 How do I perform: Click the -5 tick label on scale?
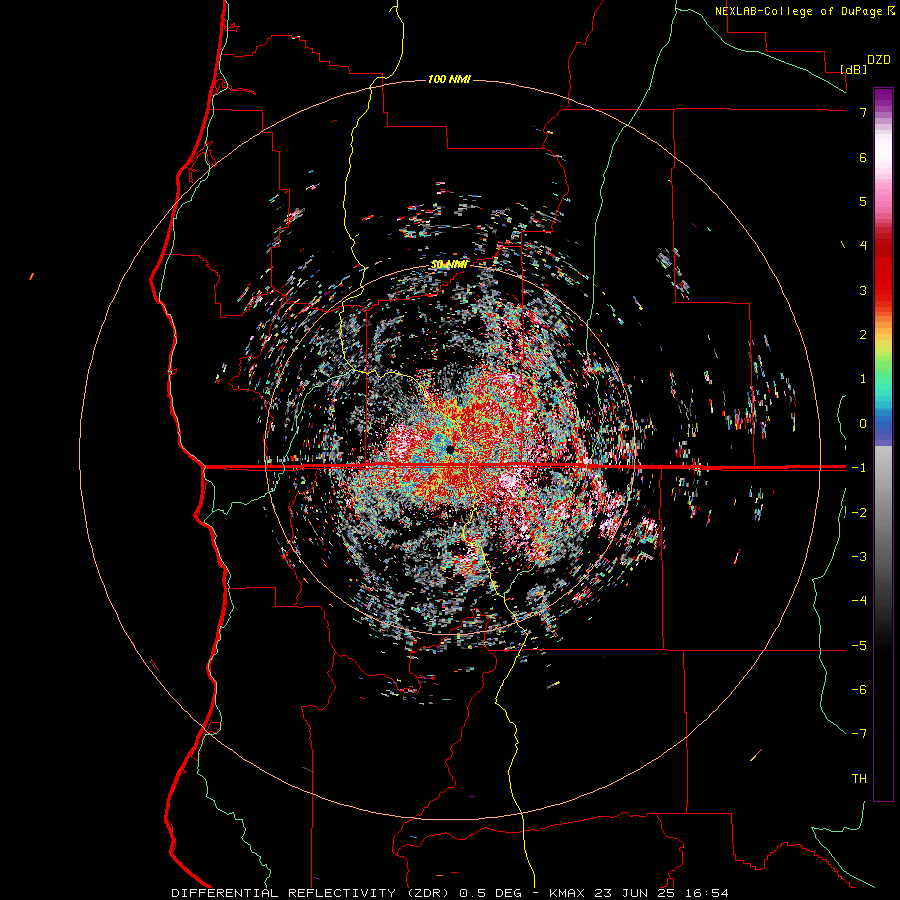click(859, 646)
